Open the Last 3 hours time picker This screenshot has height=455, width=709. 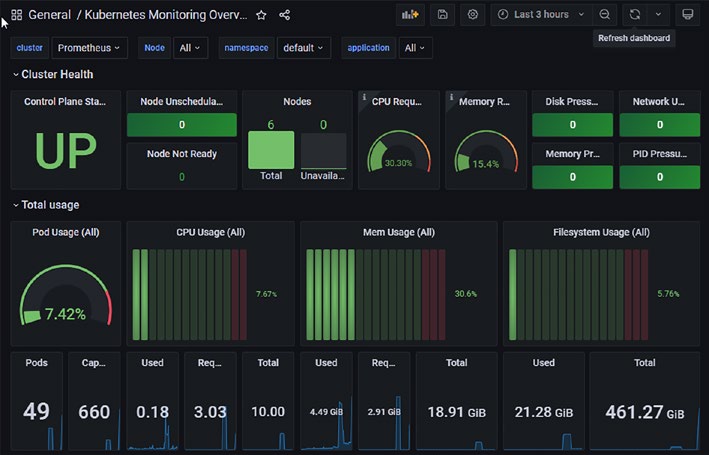pos(542,15)
